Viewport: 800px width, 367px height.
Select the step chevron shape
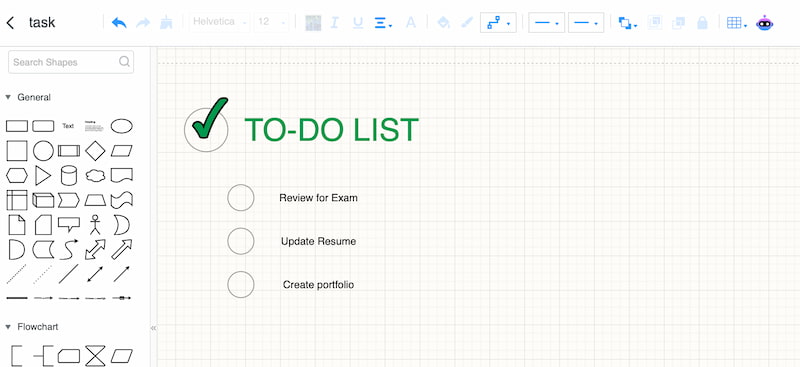[69, 200]
